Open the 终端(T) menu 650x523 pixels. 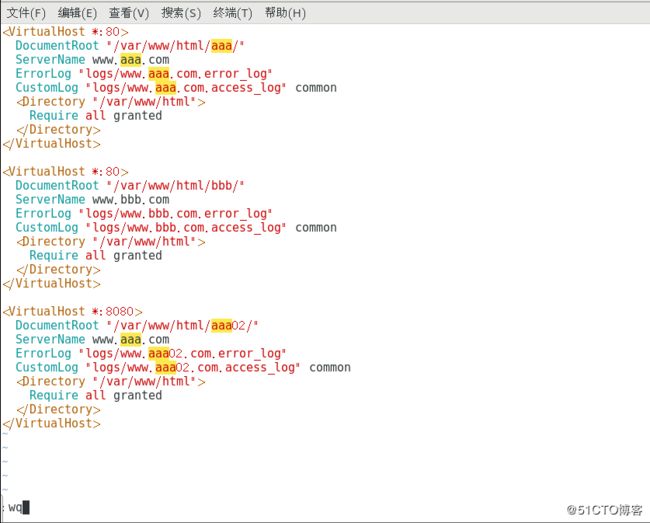tap(232, 13)
